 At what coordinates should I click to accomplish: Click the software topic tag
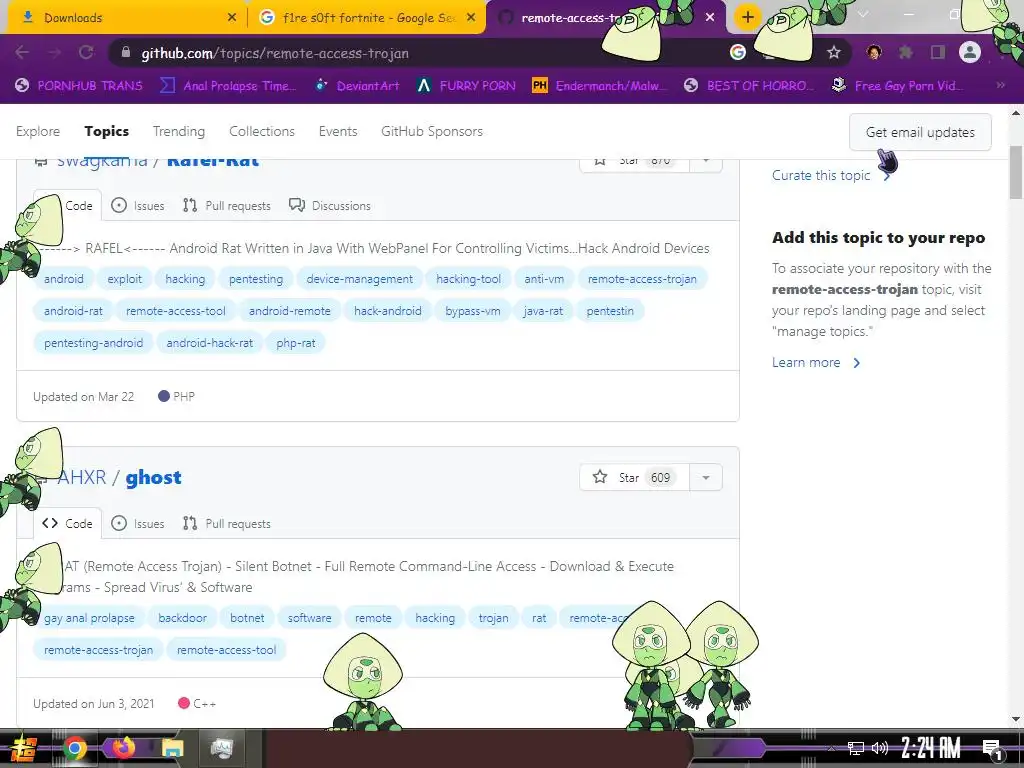310,618
